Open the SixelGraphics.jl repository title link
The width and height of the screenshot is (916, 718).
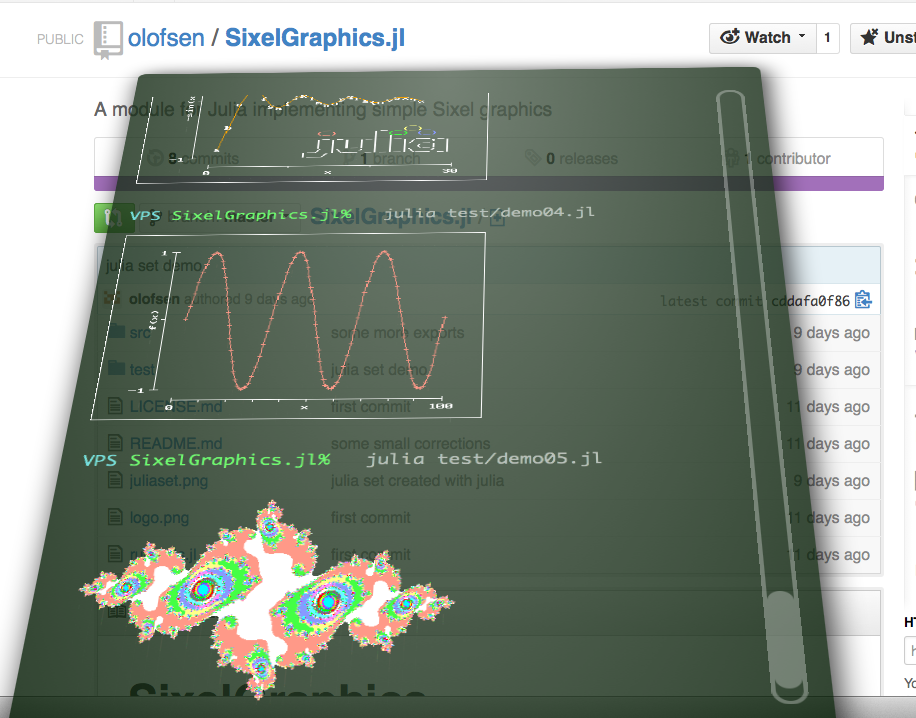pyautogui.click(x=315, y=37)
